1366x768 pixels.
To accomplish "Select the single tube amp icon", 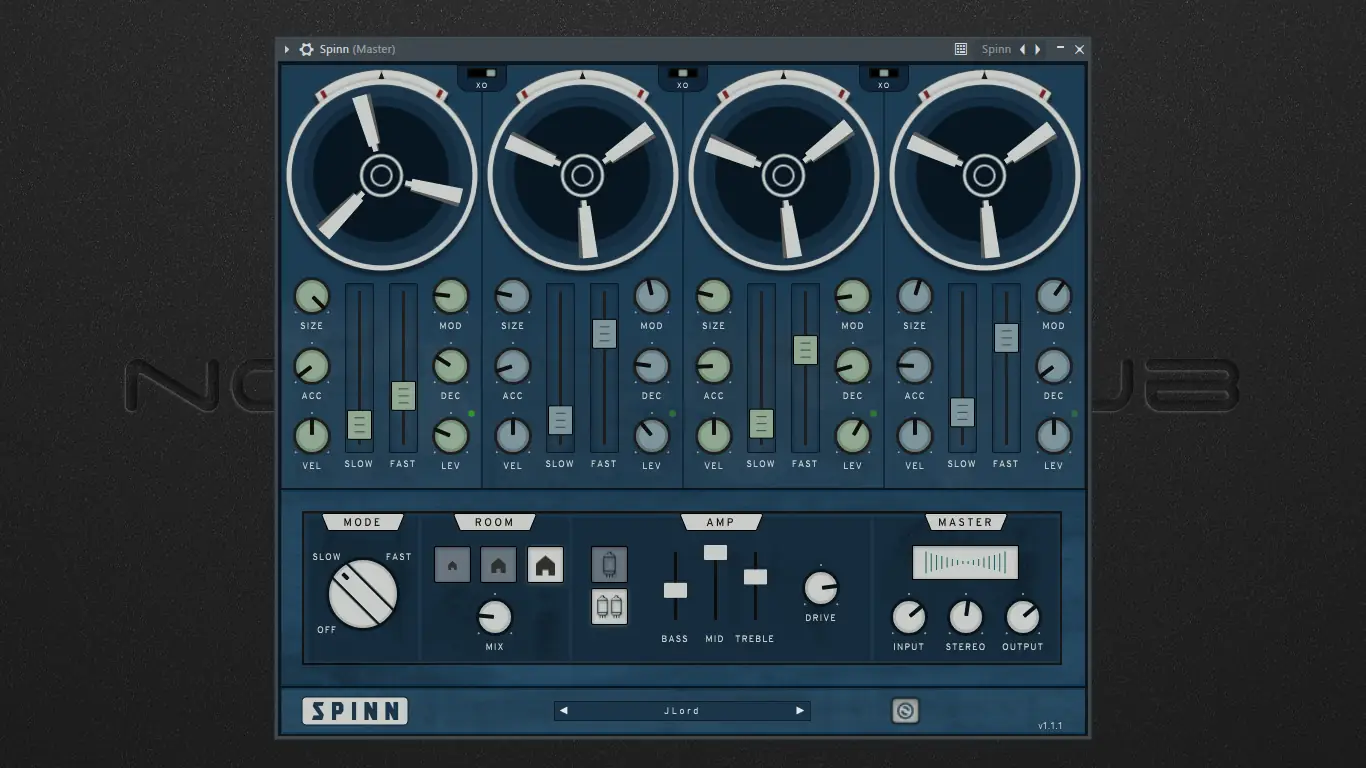I will coord(608,564).
